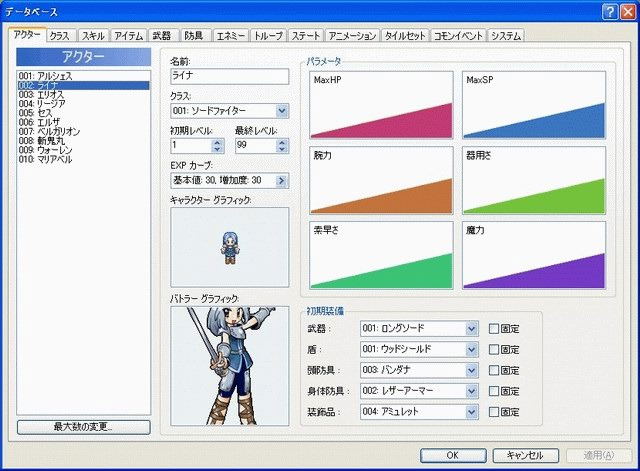
Task: Open the MaxSP parameter graph
Action: tap(533, 105)
